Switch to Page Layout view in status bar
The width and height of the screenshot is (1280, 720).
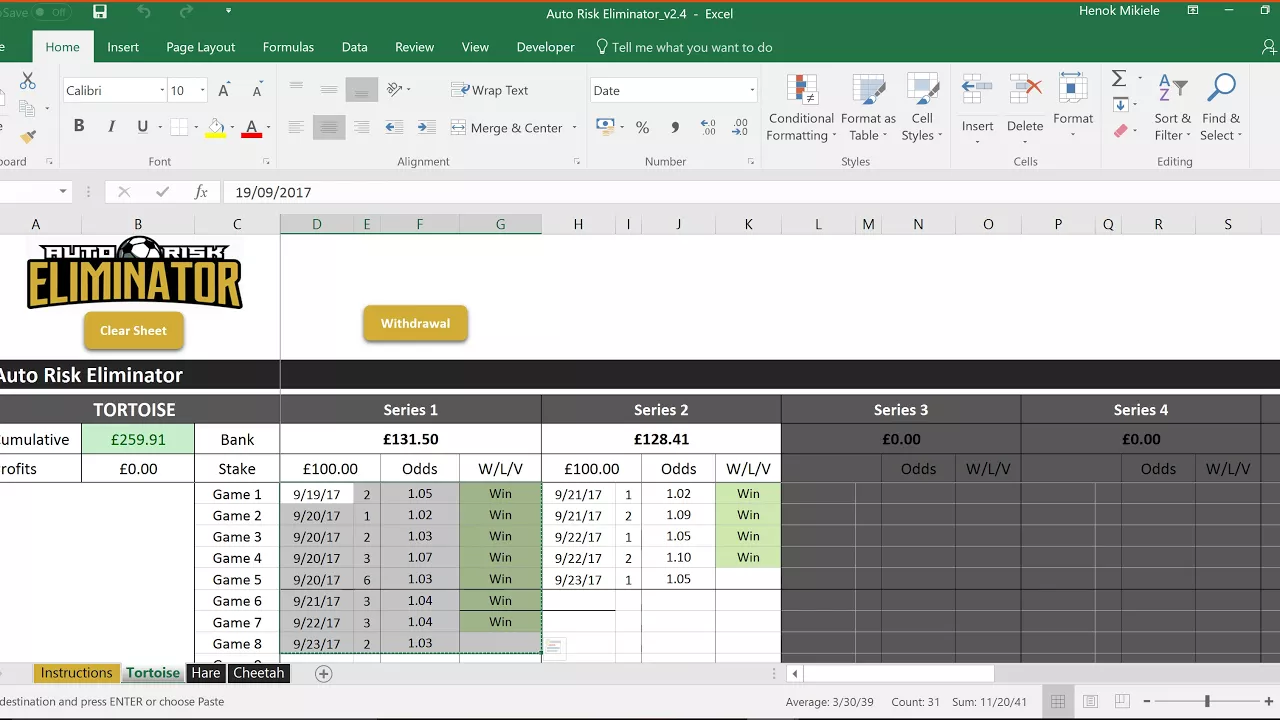point(1091,701)
